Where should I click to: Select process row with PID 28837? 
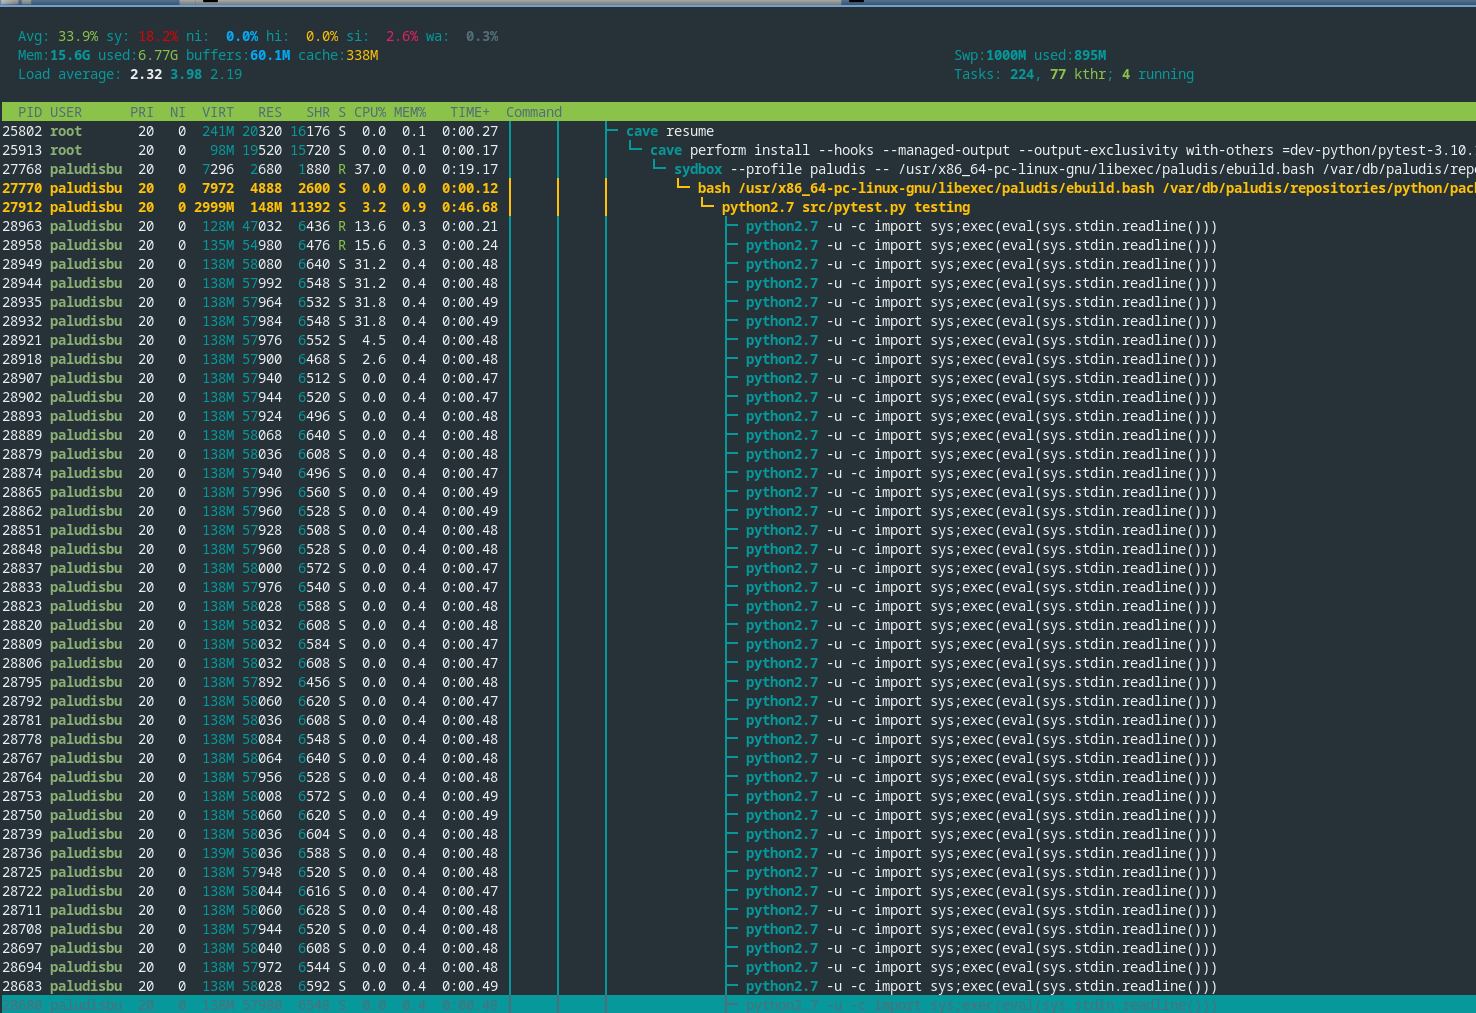[738, 568]
